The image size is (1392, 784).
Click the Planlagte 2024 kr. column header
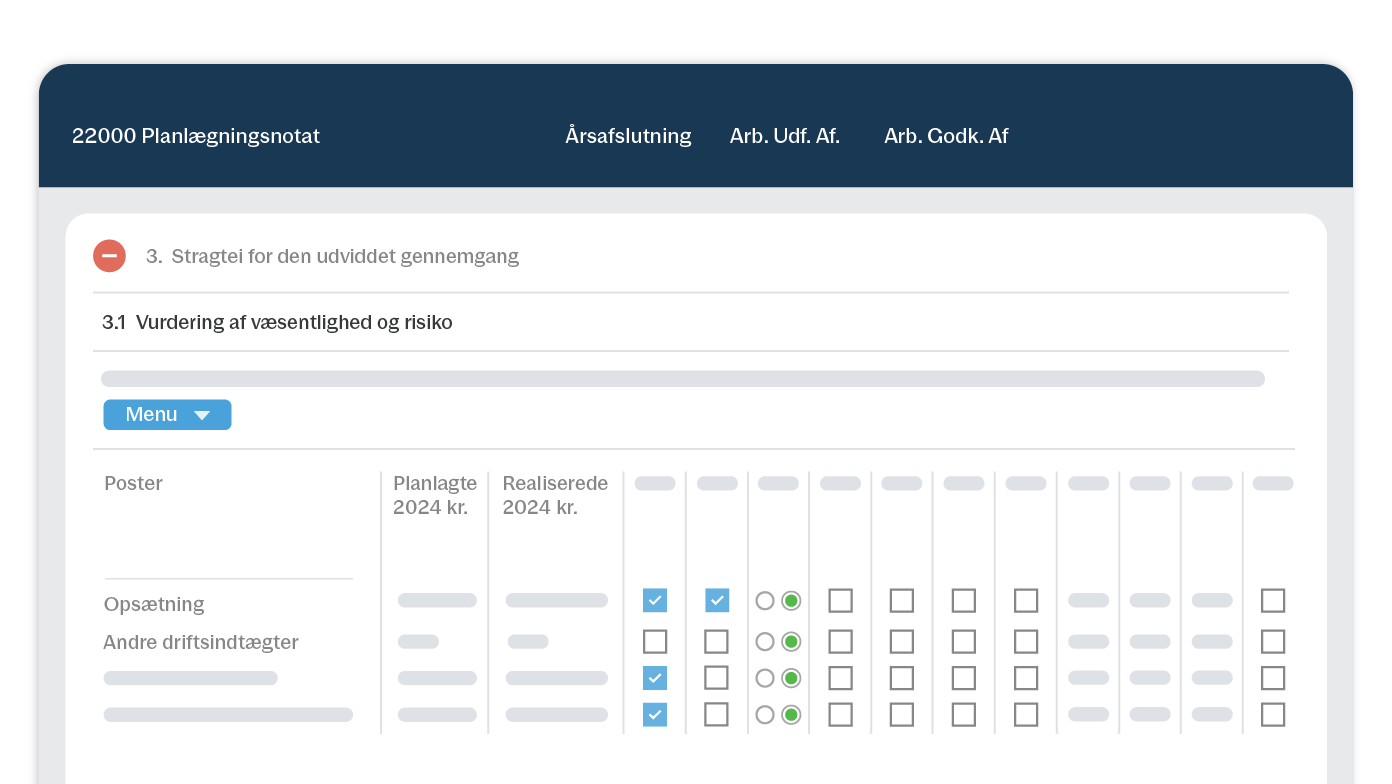pos(435,495)
